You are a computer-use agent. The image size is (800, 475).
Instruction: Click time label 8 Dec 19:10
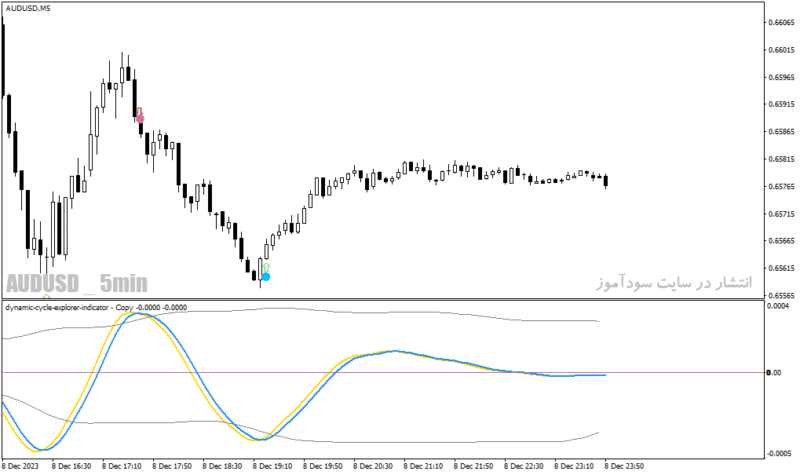[272, 466]
